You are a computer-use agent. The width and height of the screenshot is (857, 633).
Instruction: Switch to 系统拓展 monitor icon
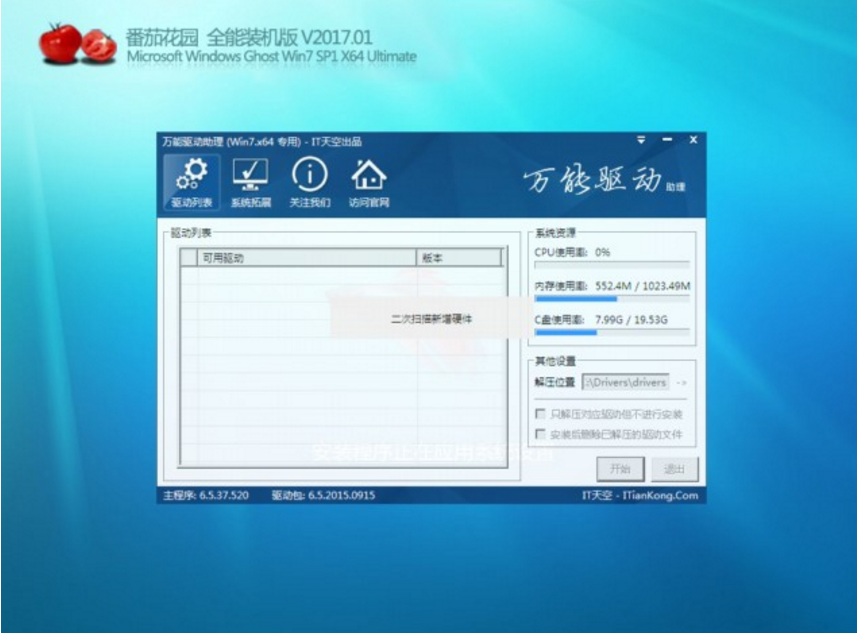click(250, 182)
